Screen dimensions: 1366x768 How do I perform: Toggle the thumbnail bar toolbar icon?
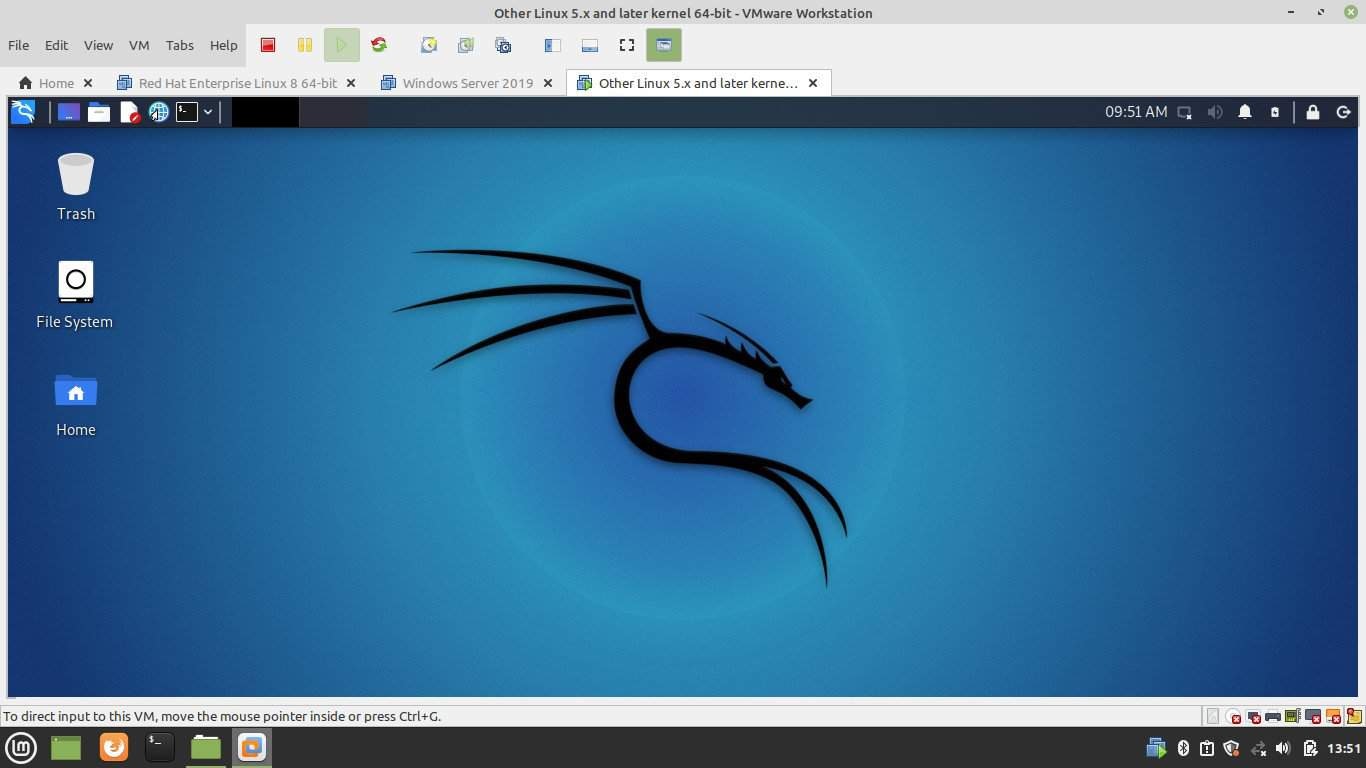[x=590, y=45]
